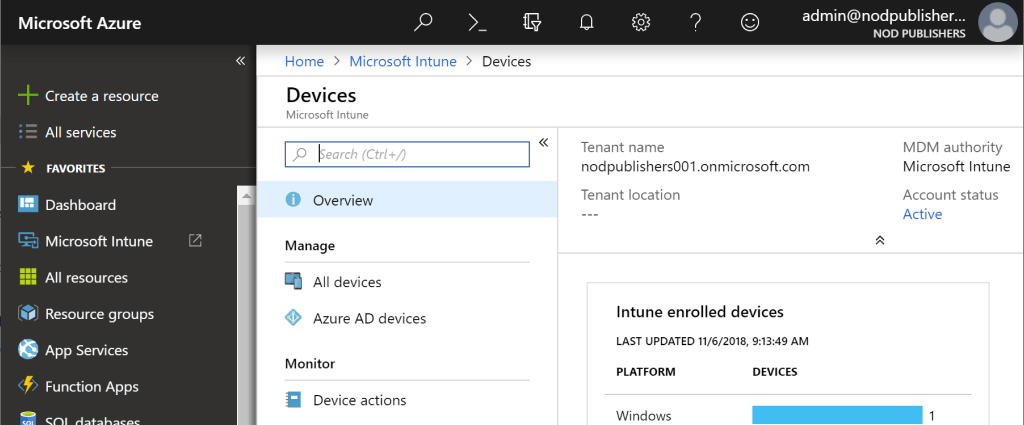Click the MDM authority value Microsoft Intune
The width and height of the screenshot is (1024, 425).
[x=956, y=166]
